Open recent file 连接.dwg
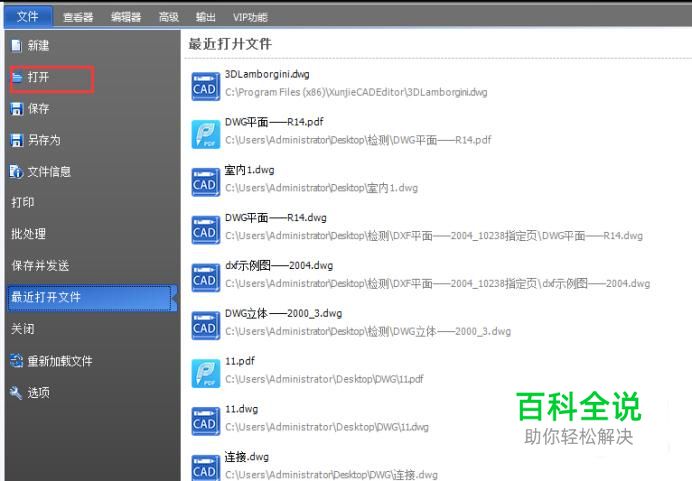The image size is (692, 481). (x=247, y=457)
